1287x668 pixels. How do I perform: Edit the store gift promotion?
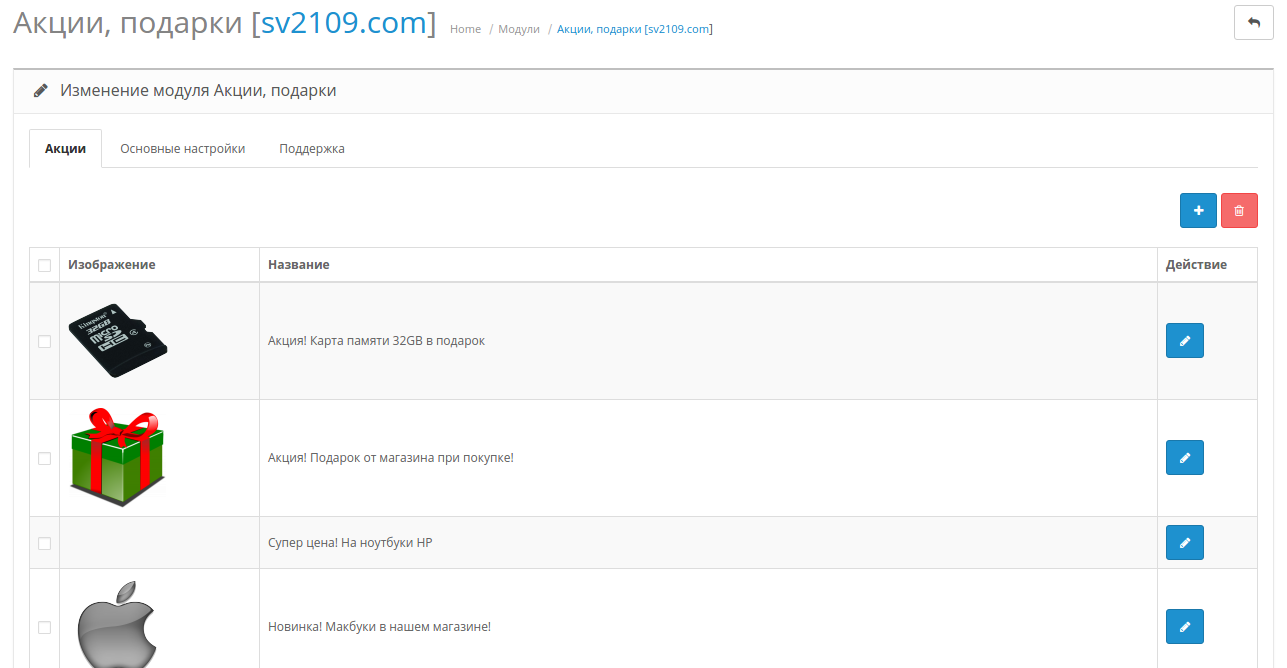click(x=1184, y=458)
